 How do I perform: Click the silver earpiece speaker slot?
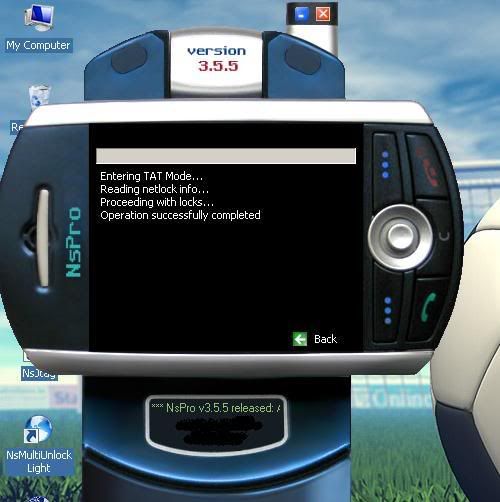(43, 238)
